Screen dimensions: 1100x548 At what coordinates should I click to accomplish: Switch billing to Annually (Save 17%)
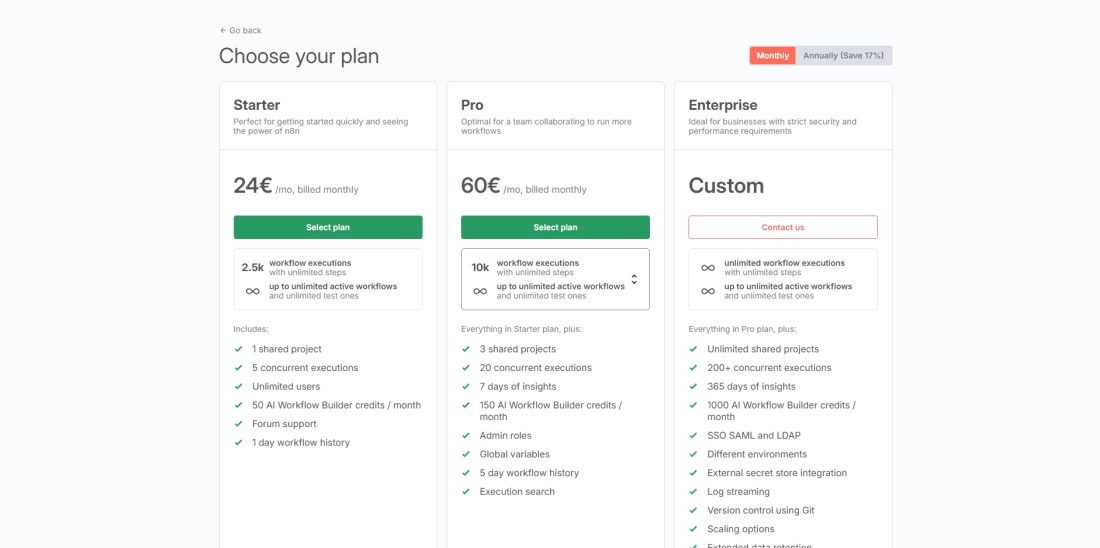[843, 56]
